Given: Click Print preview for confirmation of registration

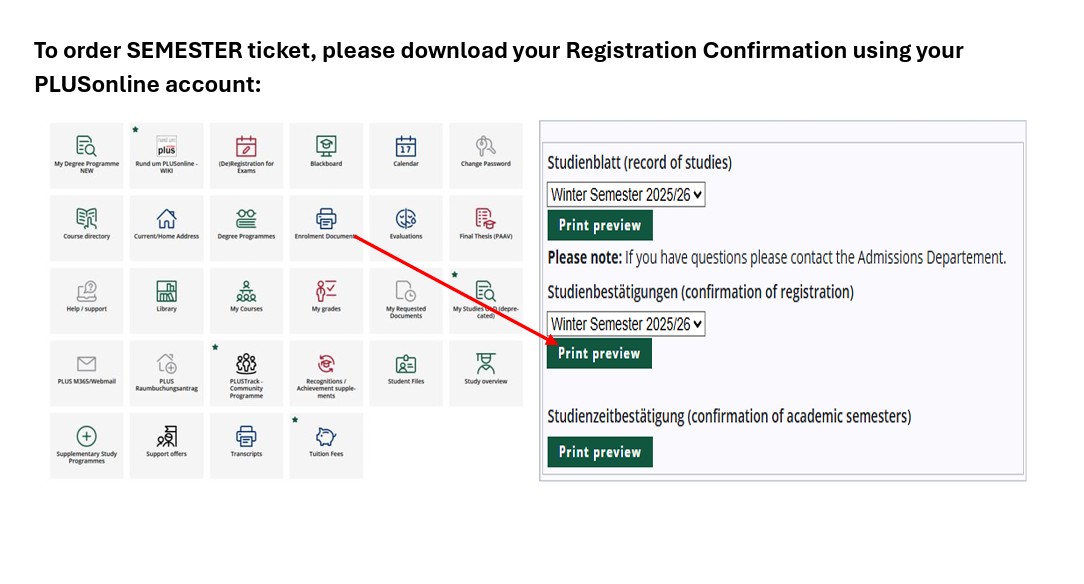Looking at the screenshot, I should point(600,353).
